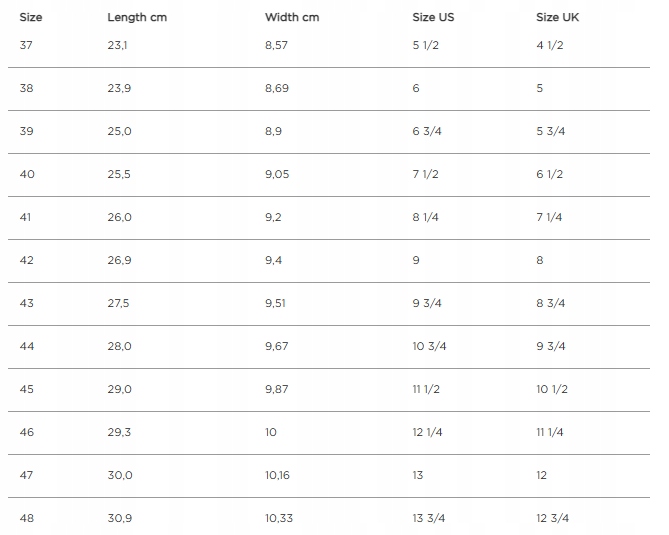
Task: Click the Size UK column header
Action: coord(557,17)
